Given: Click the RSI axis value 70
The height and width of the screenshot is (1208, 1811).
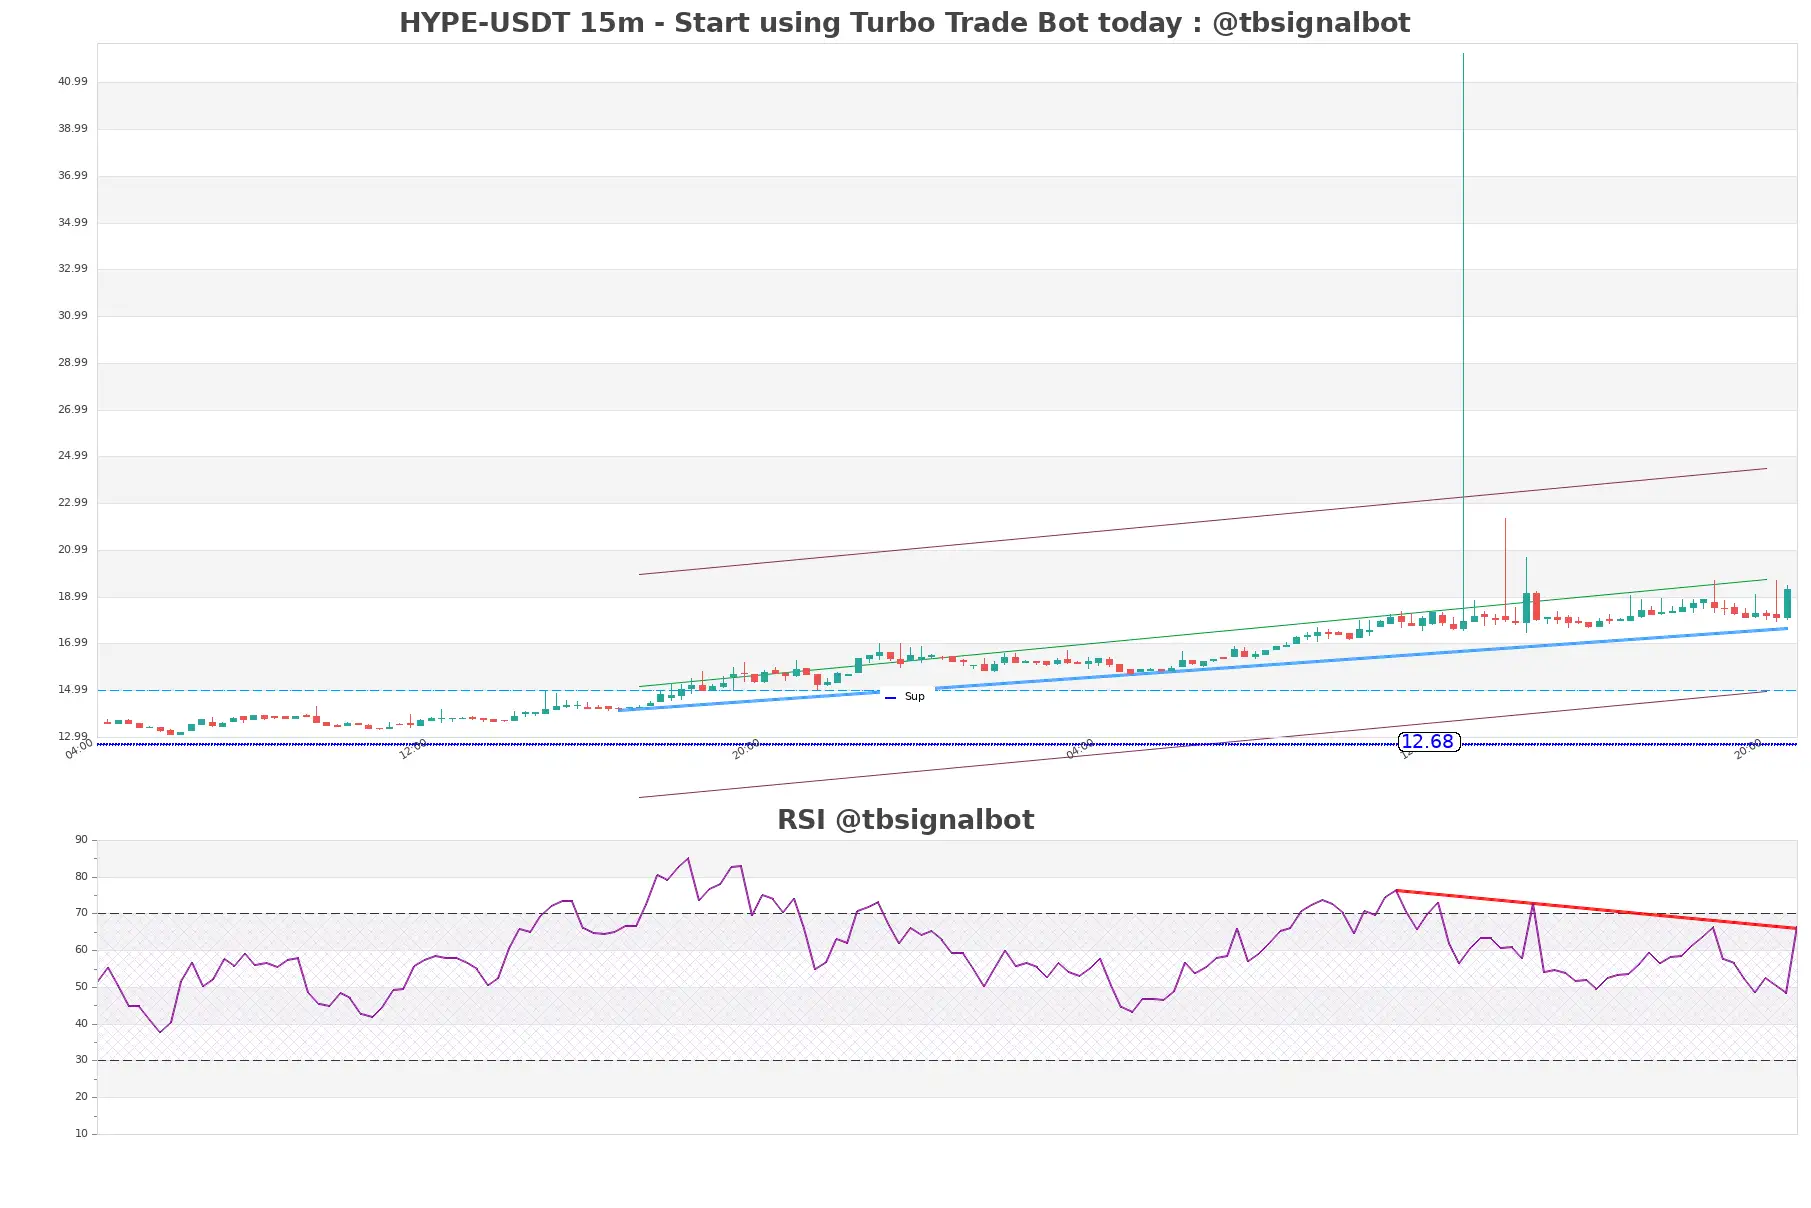Looking at the screenshot, I should 81,913.
